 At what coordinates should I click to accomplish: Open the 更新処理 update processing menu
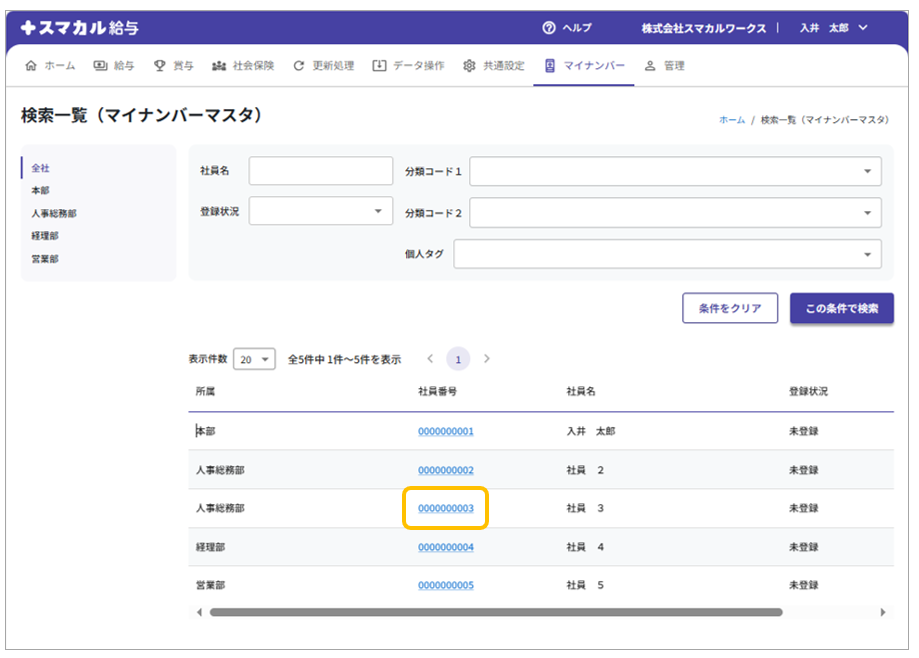(x=324, y=66)
